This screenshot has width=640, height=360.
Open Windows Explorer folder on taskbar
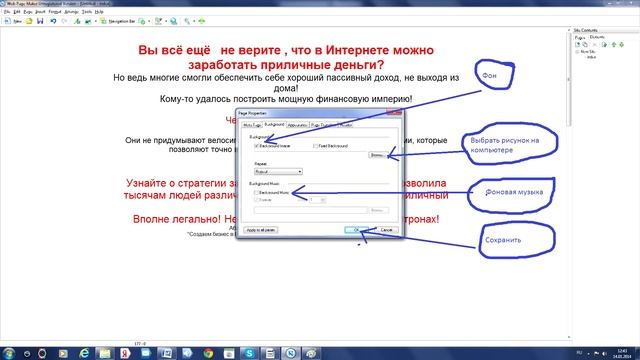point(105,353)
